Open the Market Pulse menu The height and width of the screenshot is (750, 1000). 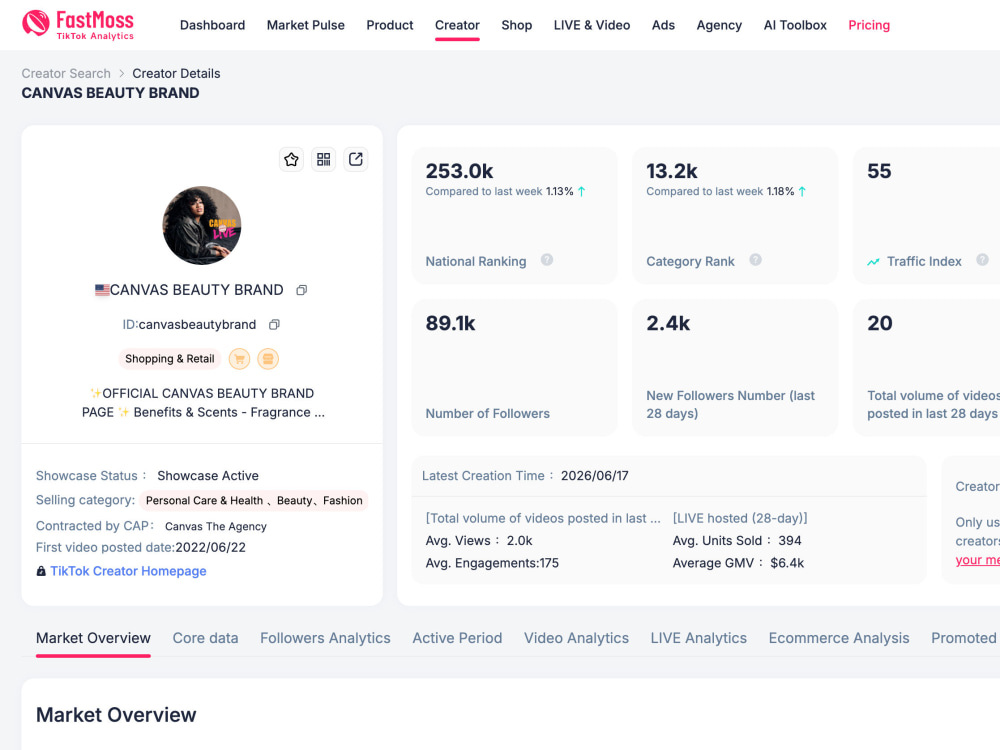point(305,25)
